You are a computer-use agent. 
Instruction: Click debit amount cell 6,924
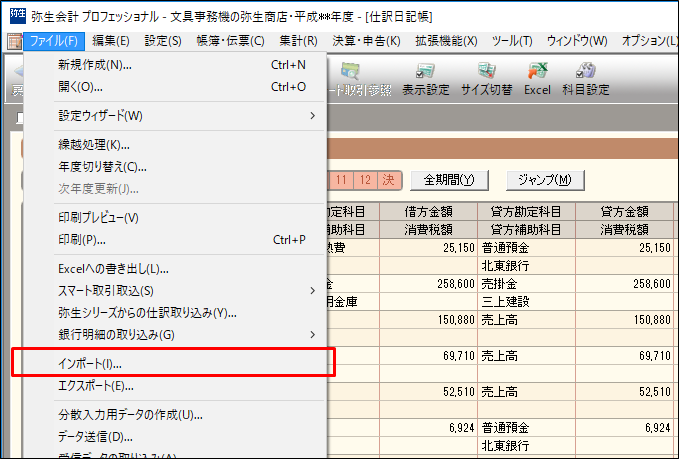tap(428, 427)
